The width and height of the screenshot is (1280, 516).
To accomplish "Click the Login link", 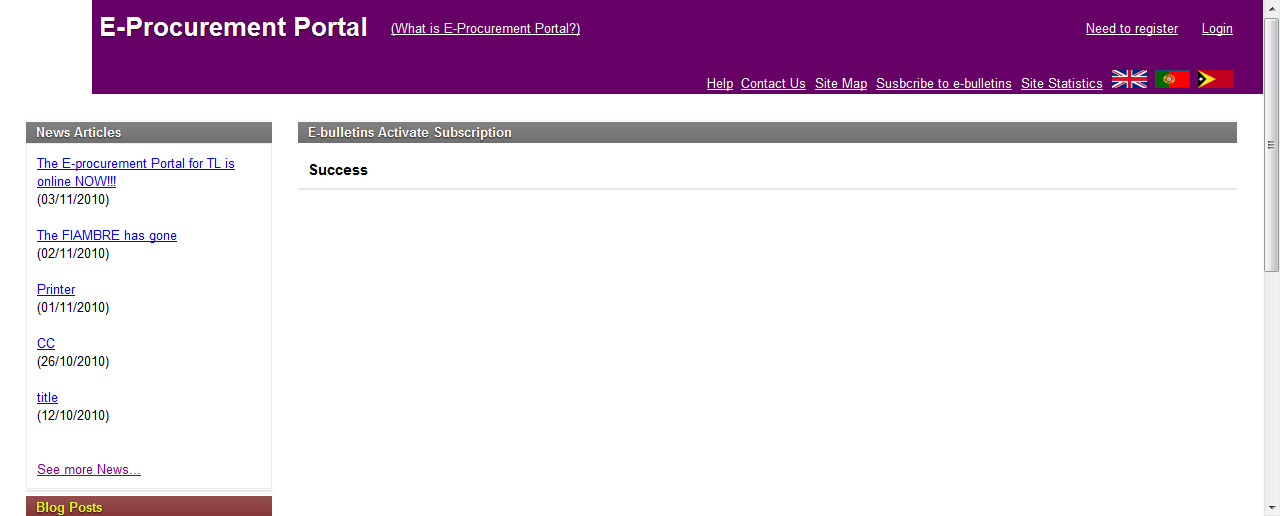I will (x=1217, y=29).
